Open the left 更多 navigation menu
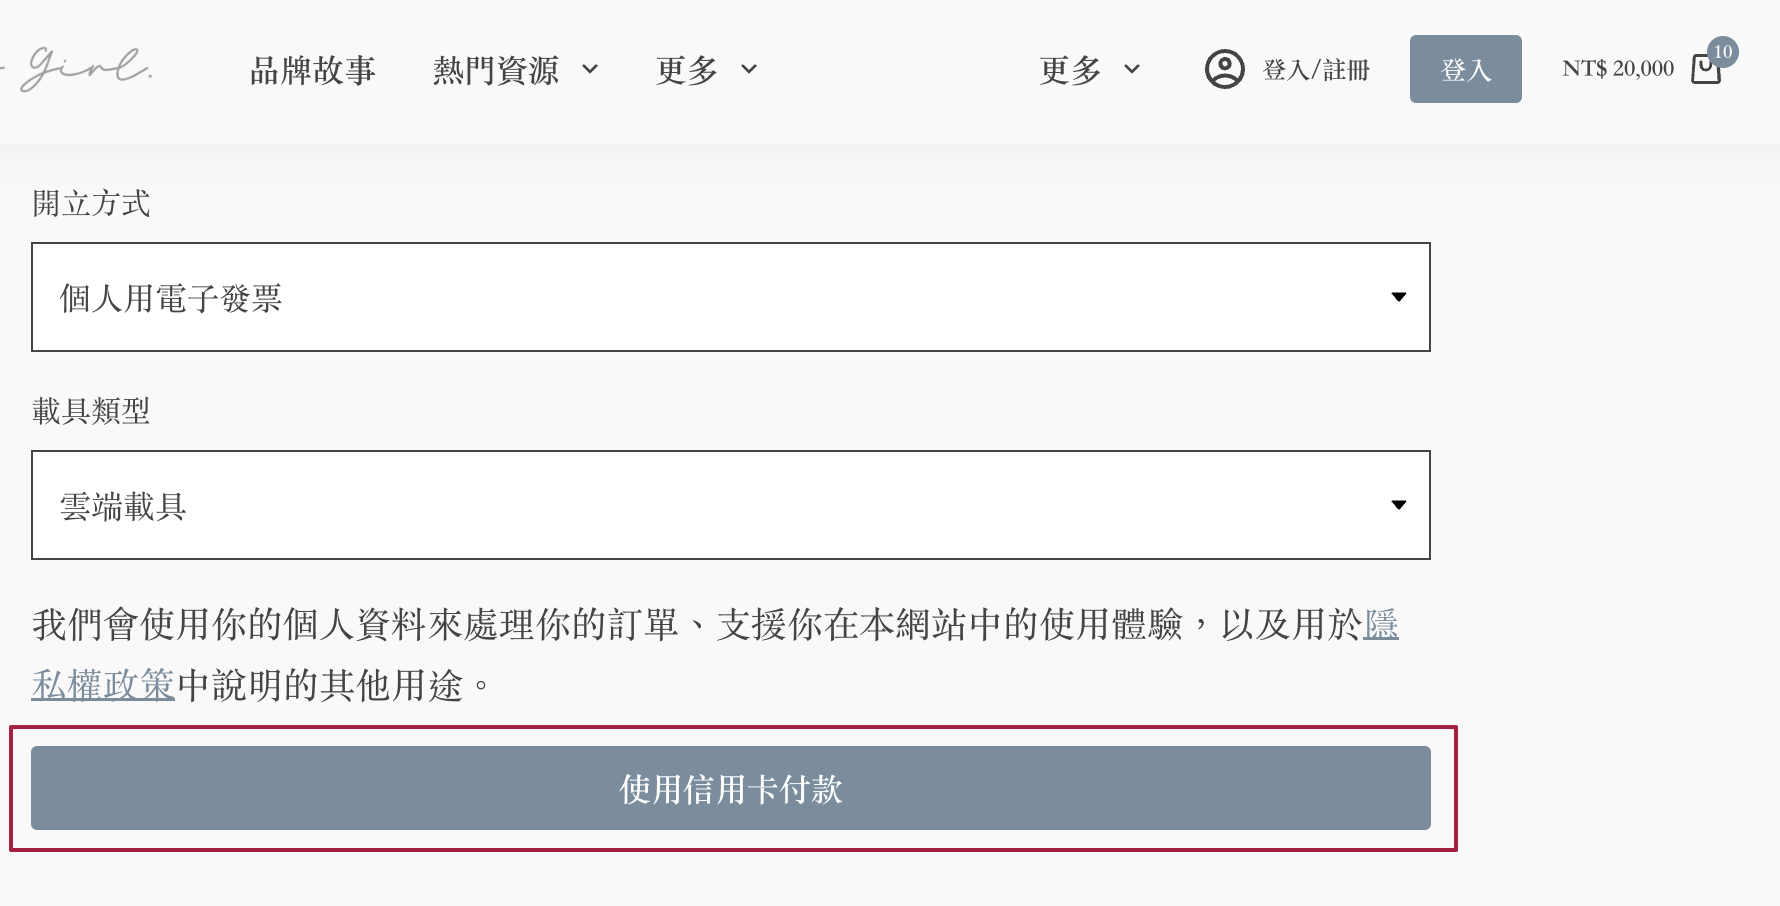The width and height of the screenshot is (1780, 906). (686, 70)
